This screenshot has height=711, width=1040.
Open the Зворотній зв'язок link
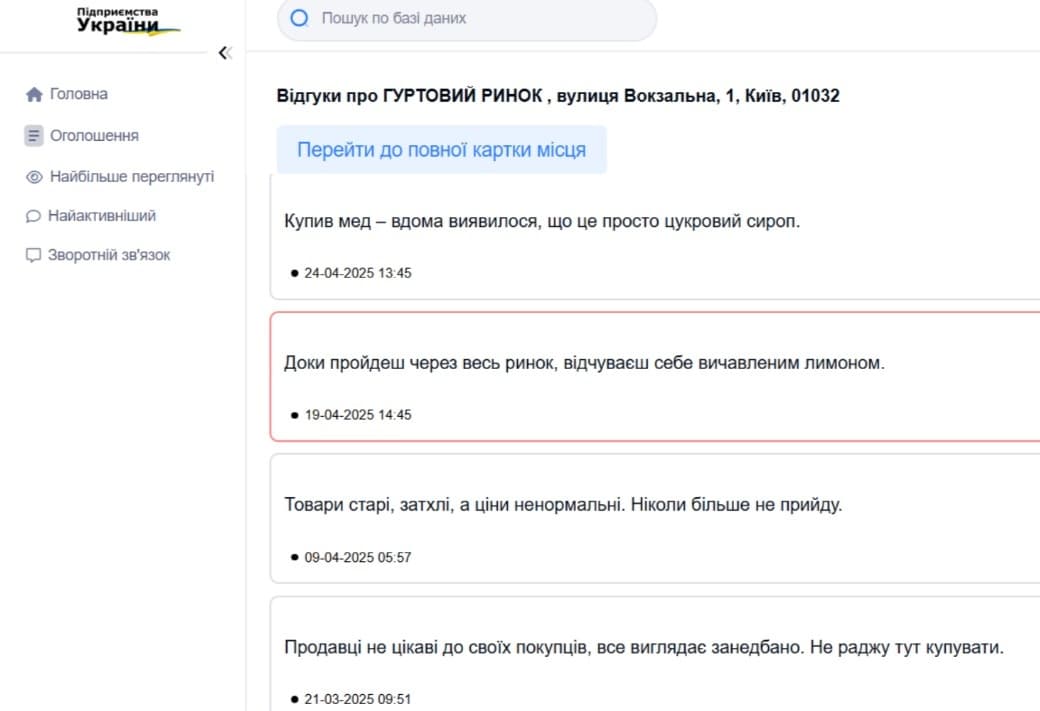pyautogui.click(x=109, y=255)
